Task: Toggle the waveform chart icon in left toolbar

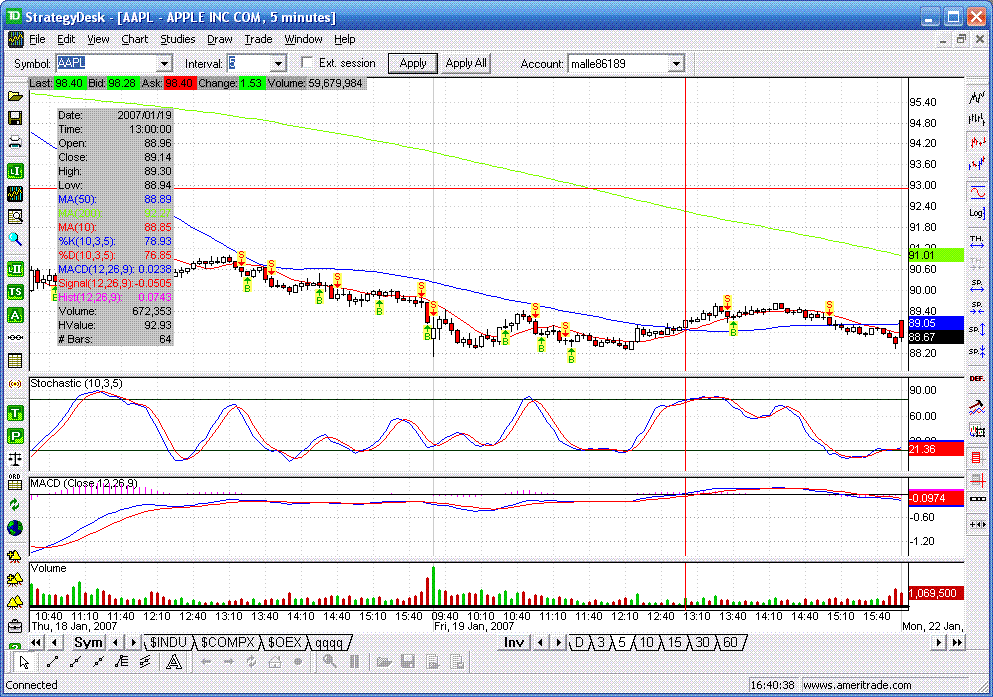Action: point(15,194)
